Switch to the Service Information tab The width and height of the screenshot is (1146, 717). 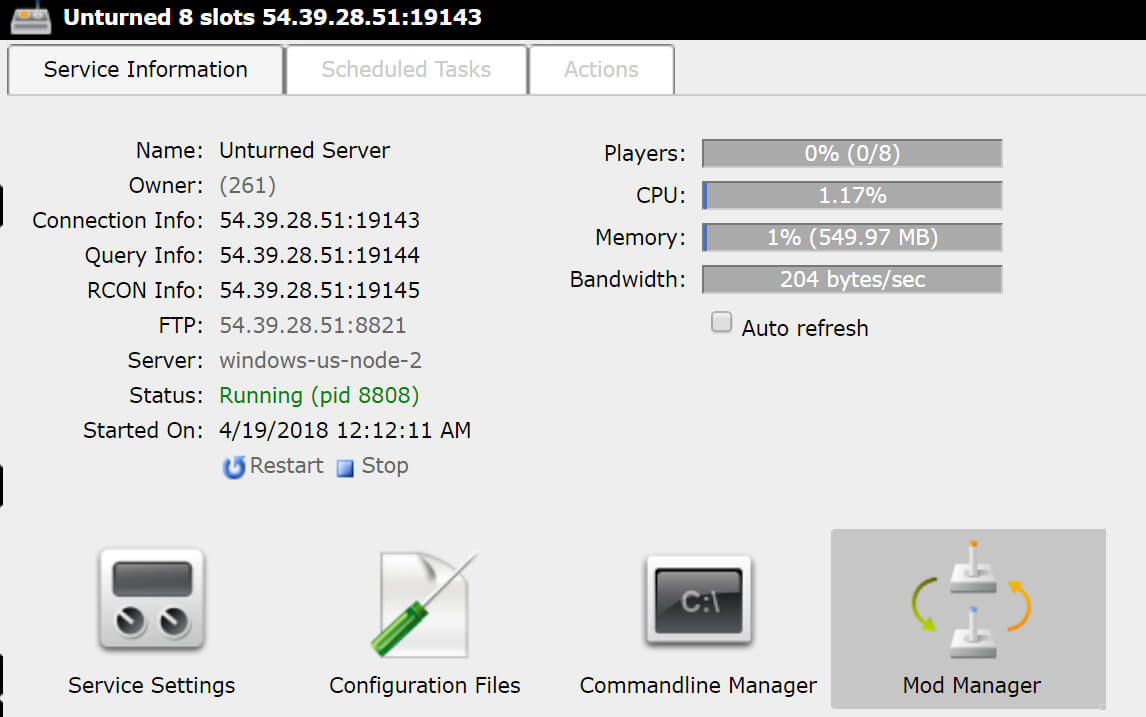coord(145,69)
